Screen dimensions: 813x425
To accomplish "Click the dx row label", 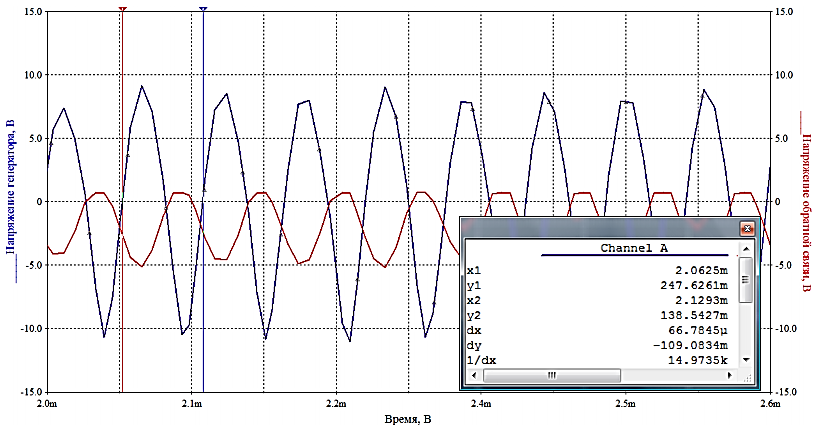I will (474, 331).
